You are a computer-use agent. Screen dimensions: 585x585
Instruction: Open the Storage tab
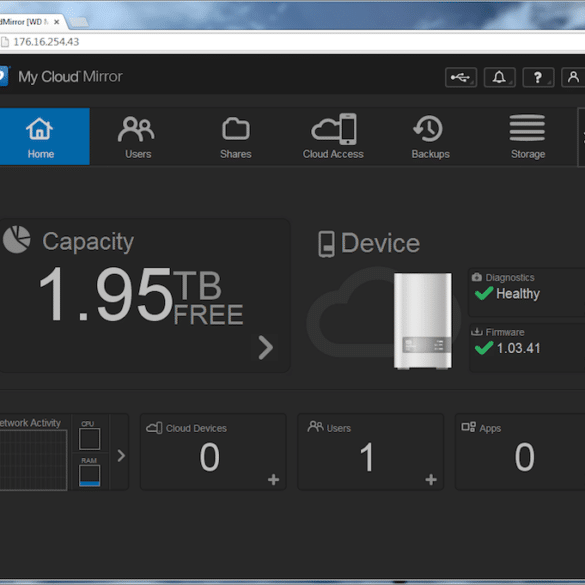[x=528, y=137]
